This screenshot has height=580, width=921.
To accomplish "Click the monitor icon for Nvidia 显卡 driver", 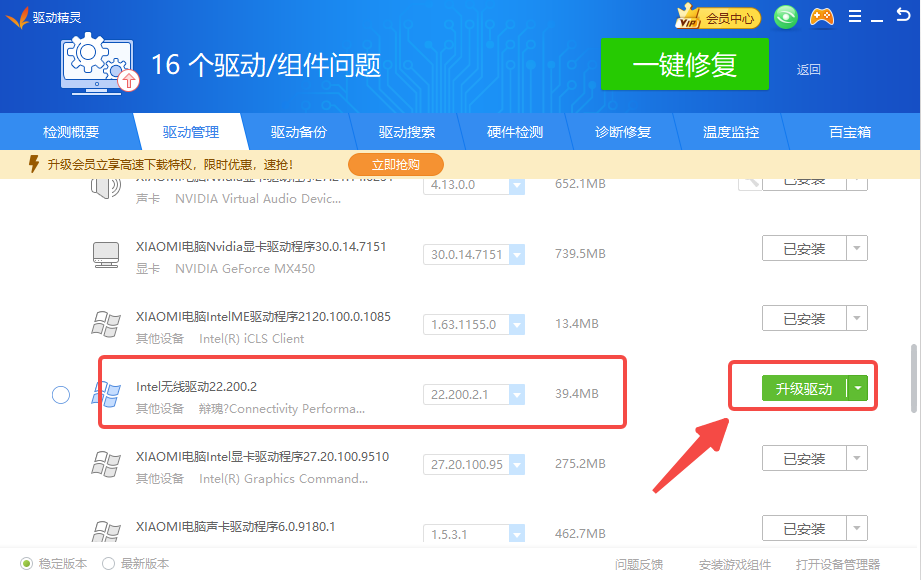I will point(105,255).
